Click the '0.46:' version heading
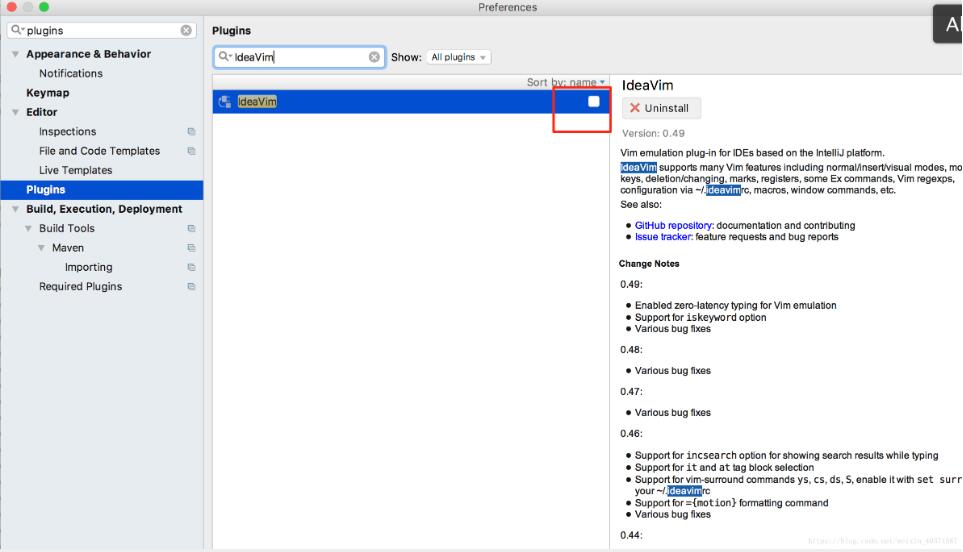This screenshot has height=552, width=963. (631, 433)
